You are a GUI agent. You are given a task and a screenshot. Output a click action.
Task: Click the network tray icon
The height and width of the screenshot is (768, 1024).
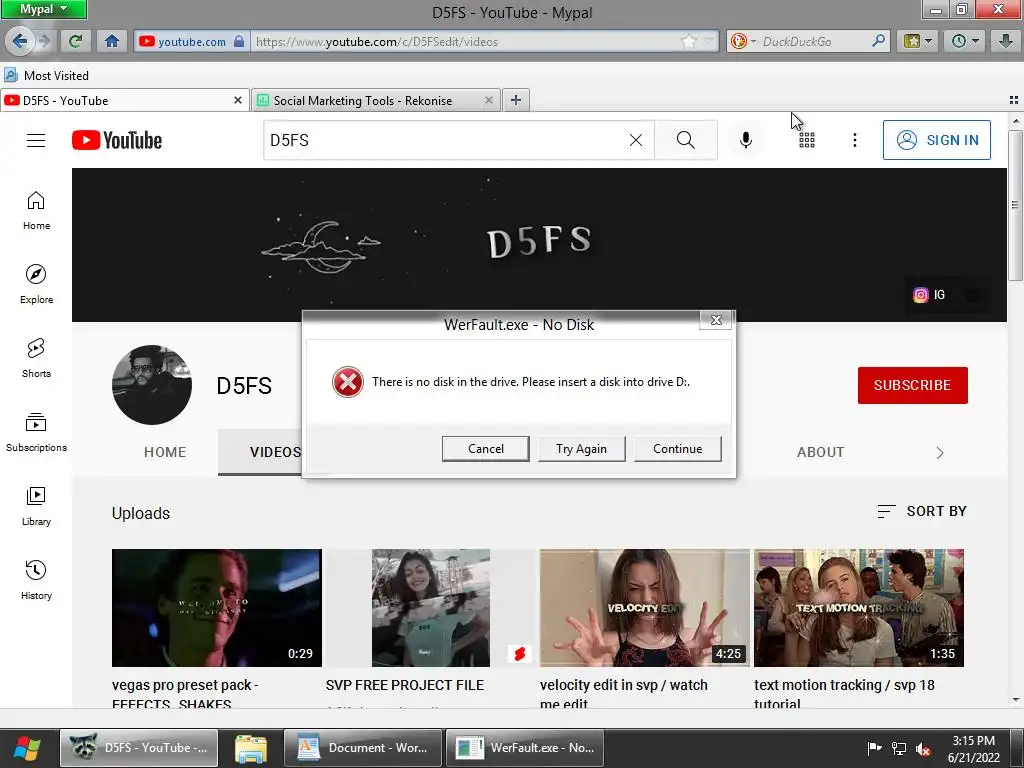(899, 749)
